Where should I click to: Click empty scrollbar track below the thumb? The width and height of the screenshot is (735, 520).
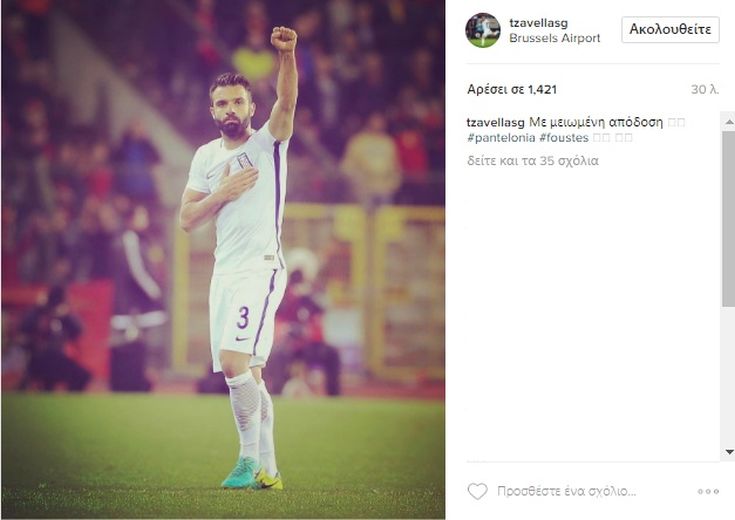coord(729,377)
